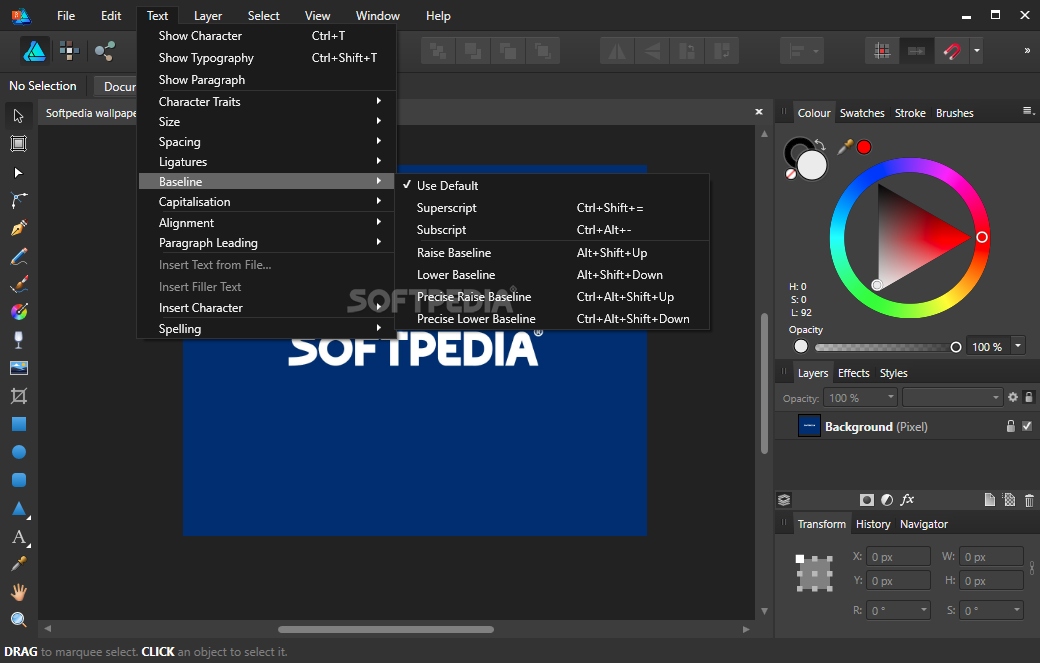Select the Zoom magnifier tool

tap(19, 620)
